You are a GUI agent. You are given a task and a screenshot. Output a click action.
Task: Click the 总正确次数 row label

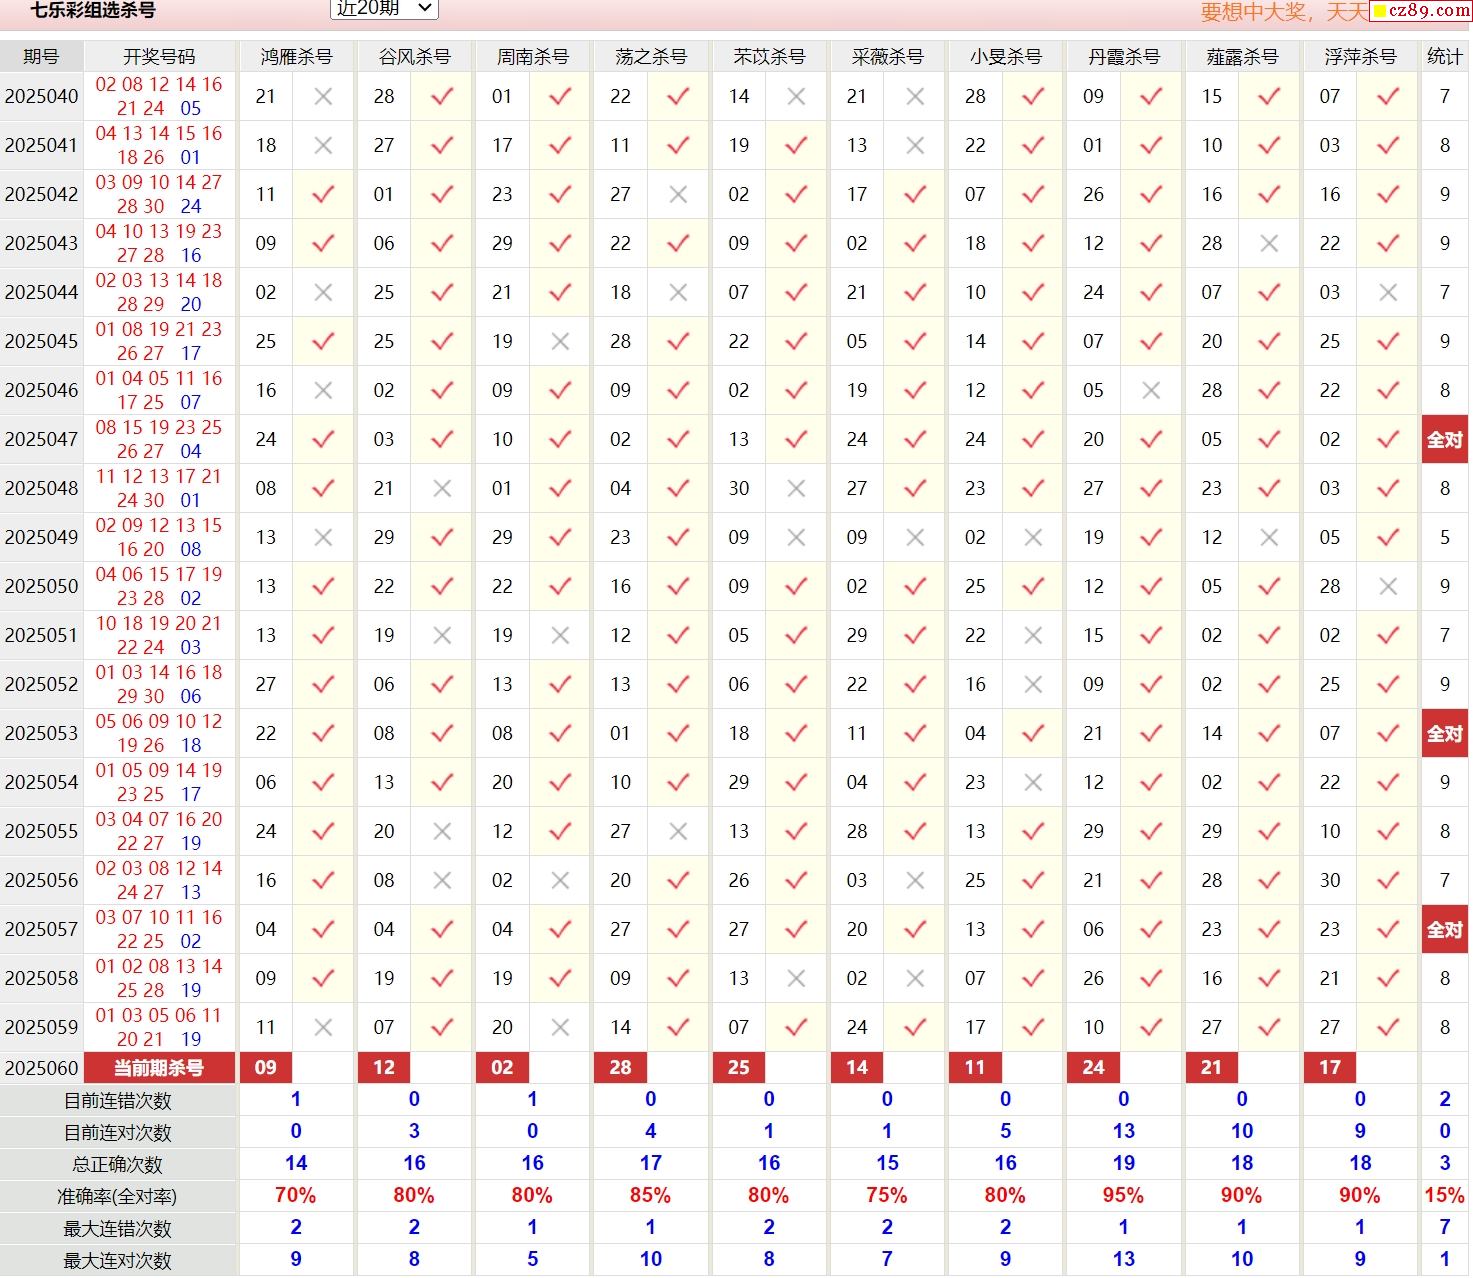(118, 1165)
